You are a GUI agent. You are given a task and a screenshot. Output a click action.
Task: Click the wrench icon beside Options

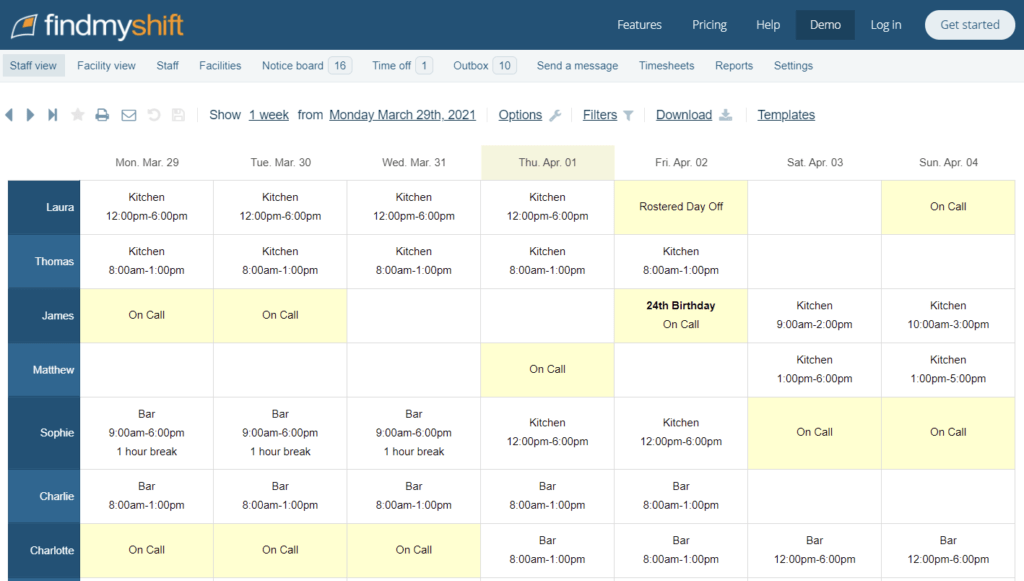pyautogui.click(x=555, y=116)
